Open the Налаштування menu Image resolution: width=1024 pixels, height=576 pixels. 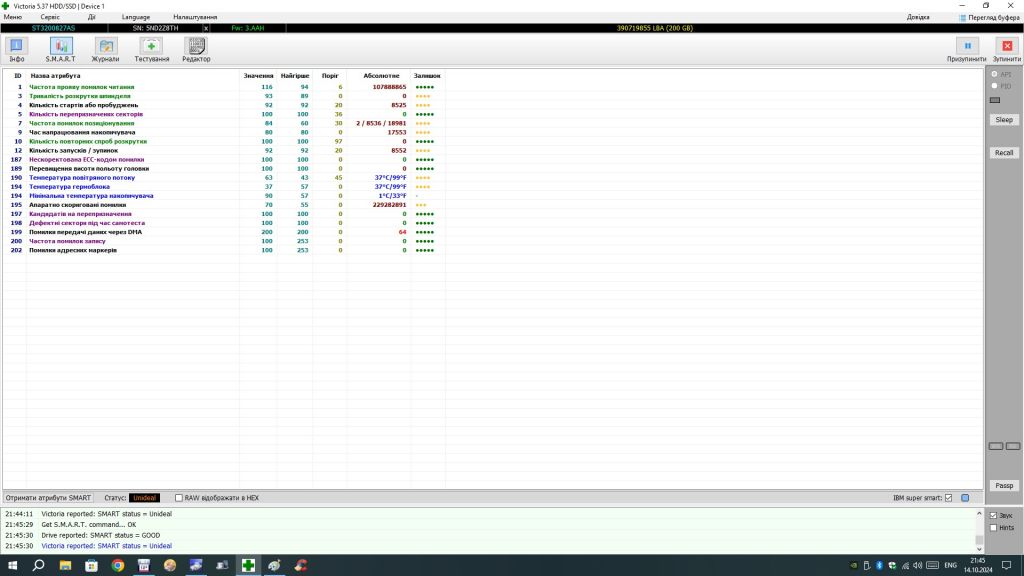(x=195, y=17)
